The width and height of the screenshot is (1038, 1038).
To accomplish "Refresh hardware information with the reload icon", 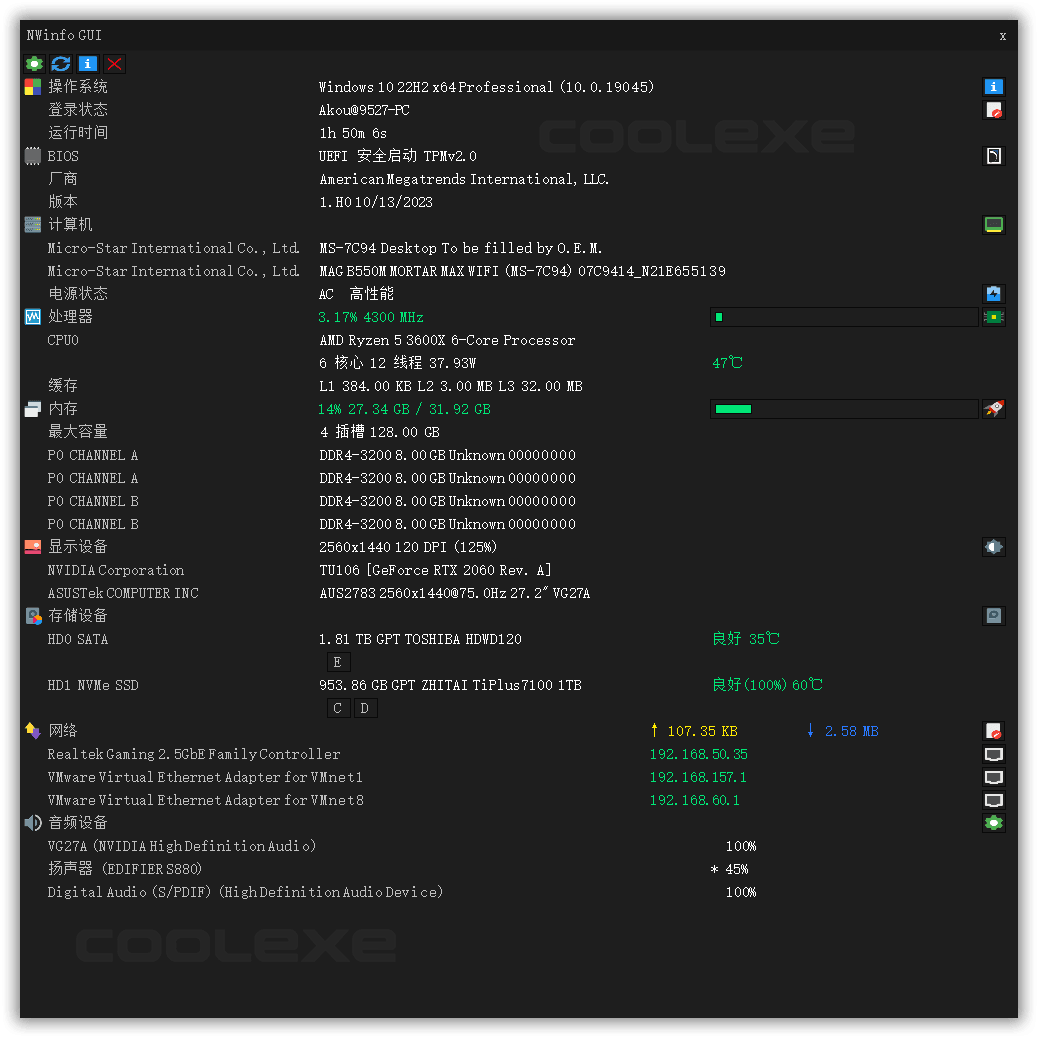I will 60,63.
